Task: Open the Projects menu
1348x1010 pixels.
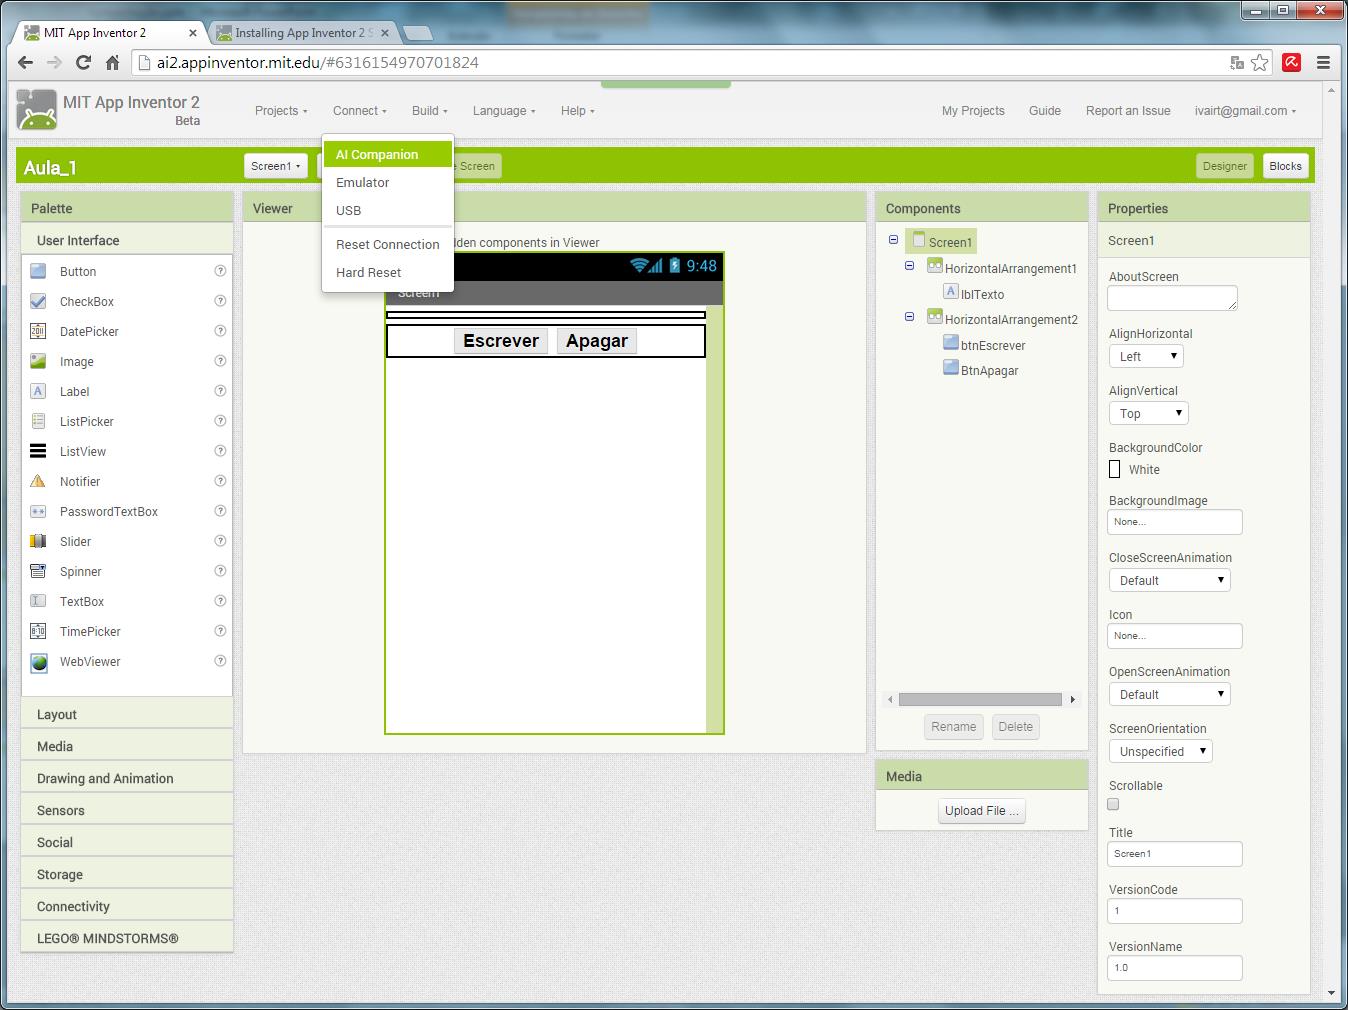Action: (x=281, y=111)
